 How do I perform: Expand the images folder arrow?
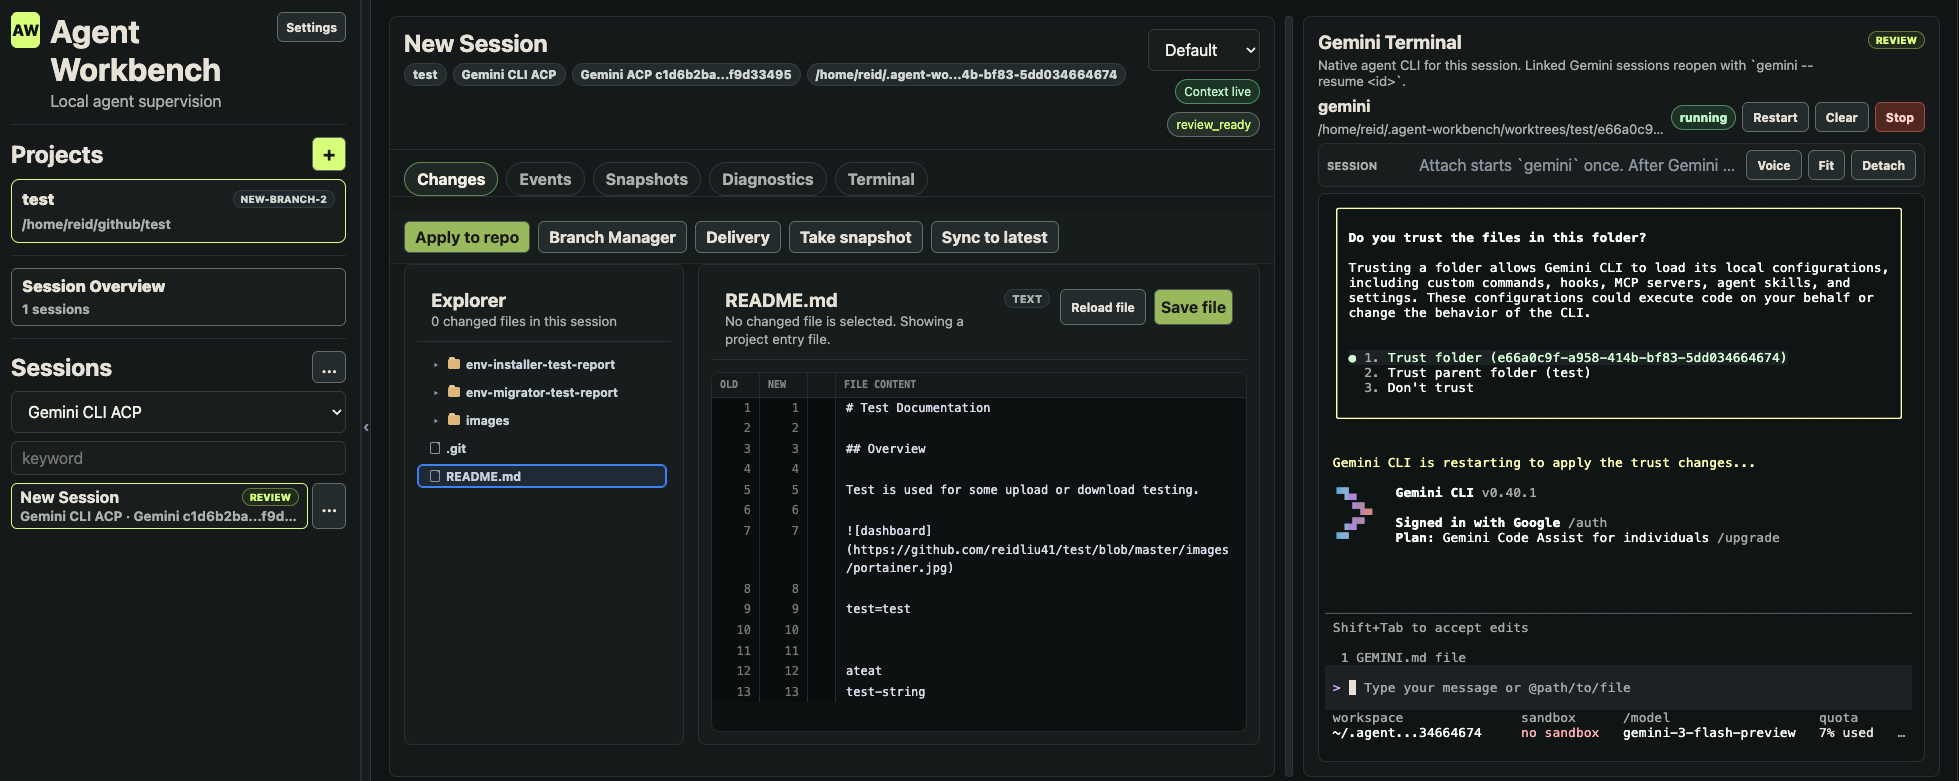pos(436,421)
